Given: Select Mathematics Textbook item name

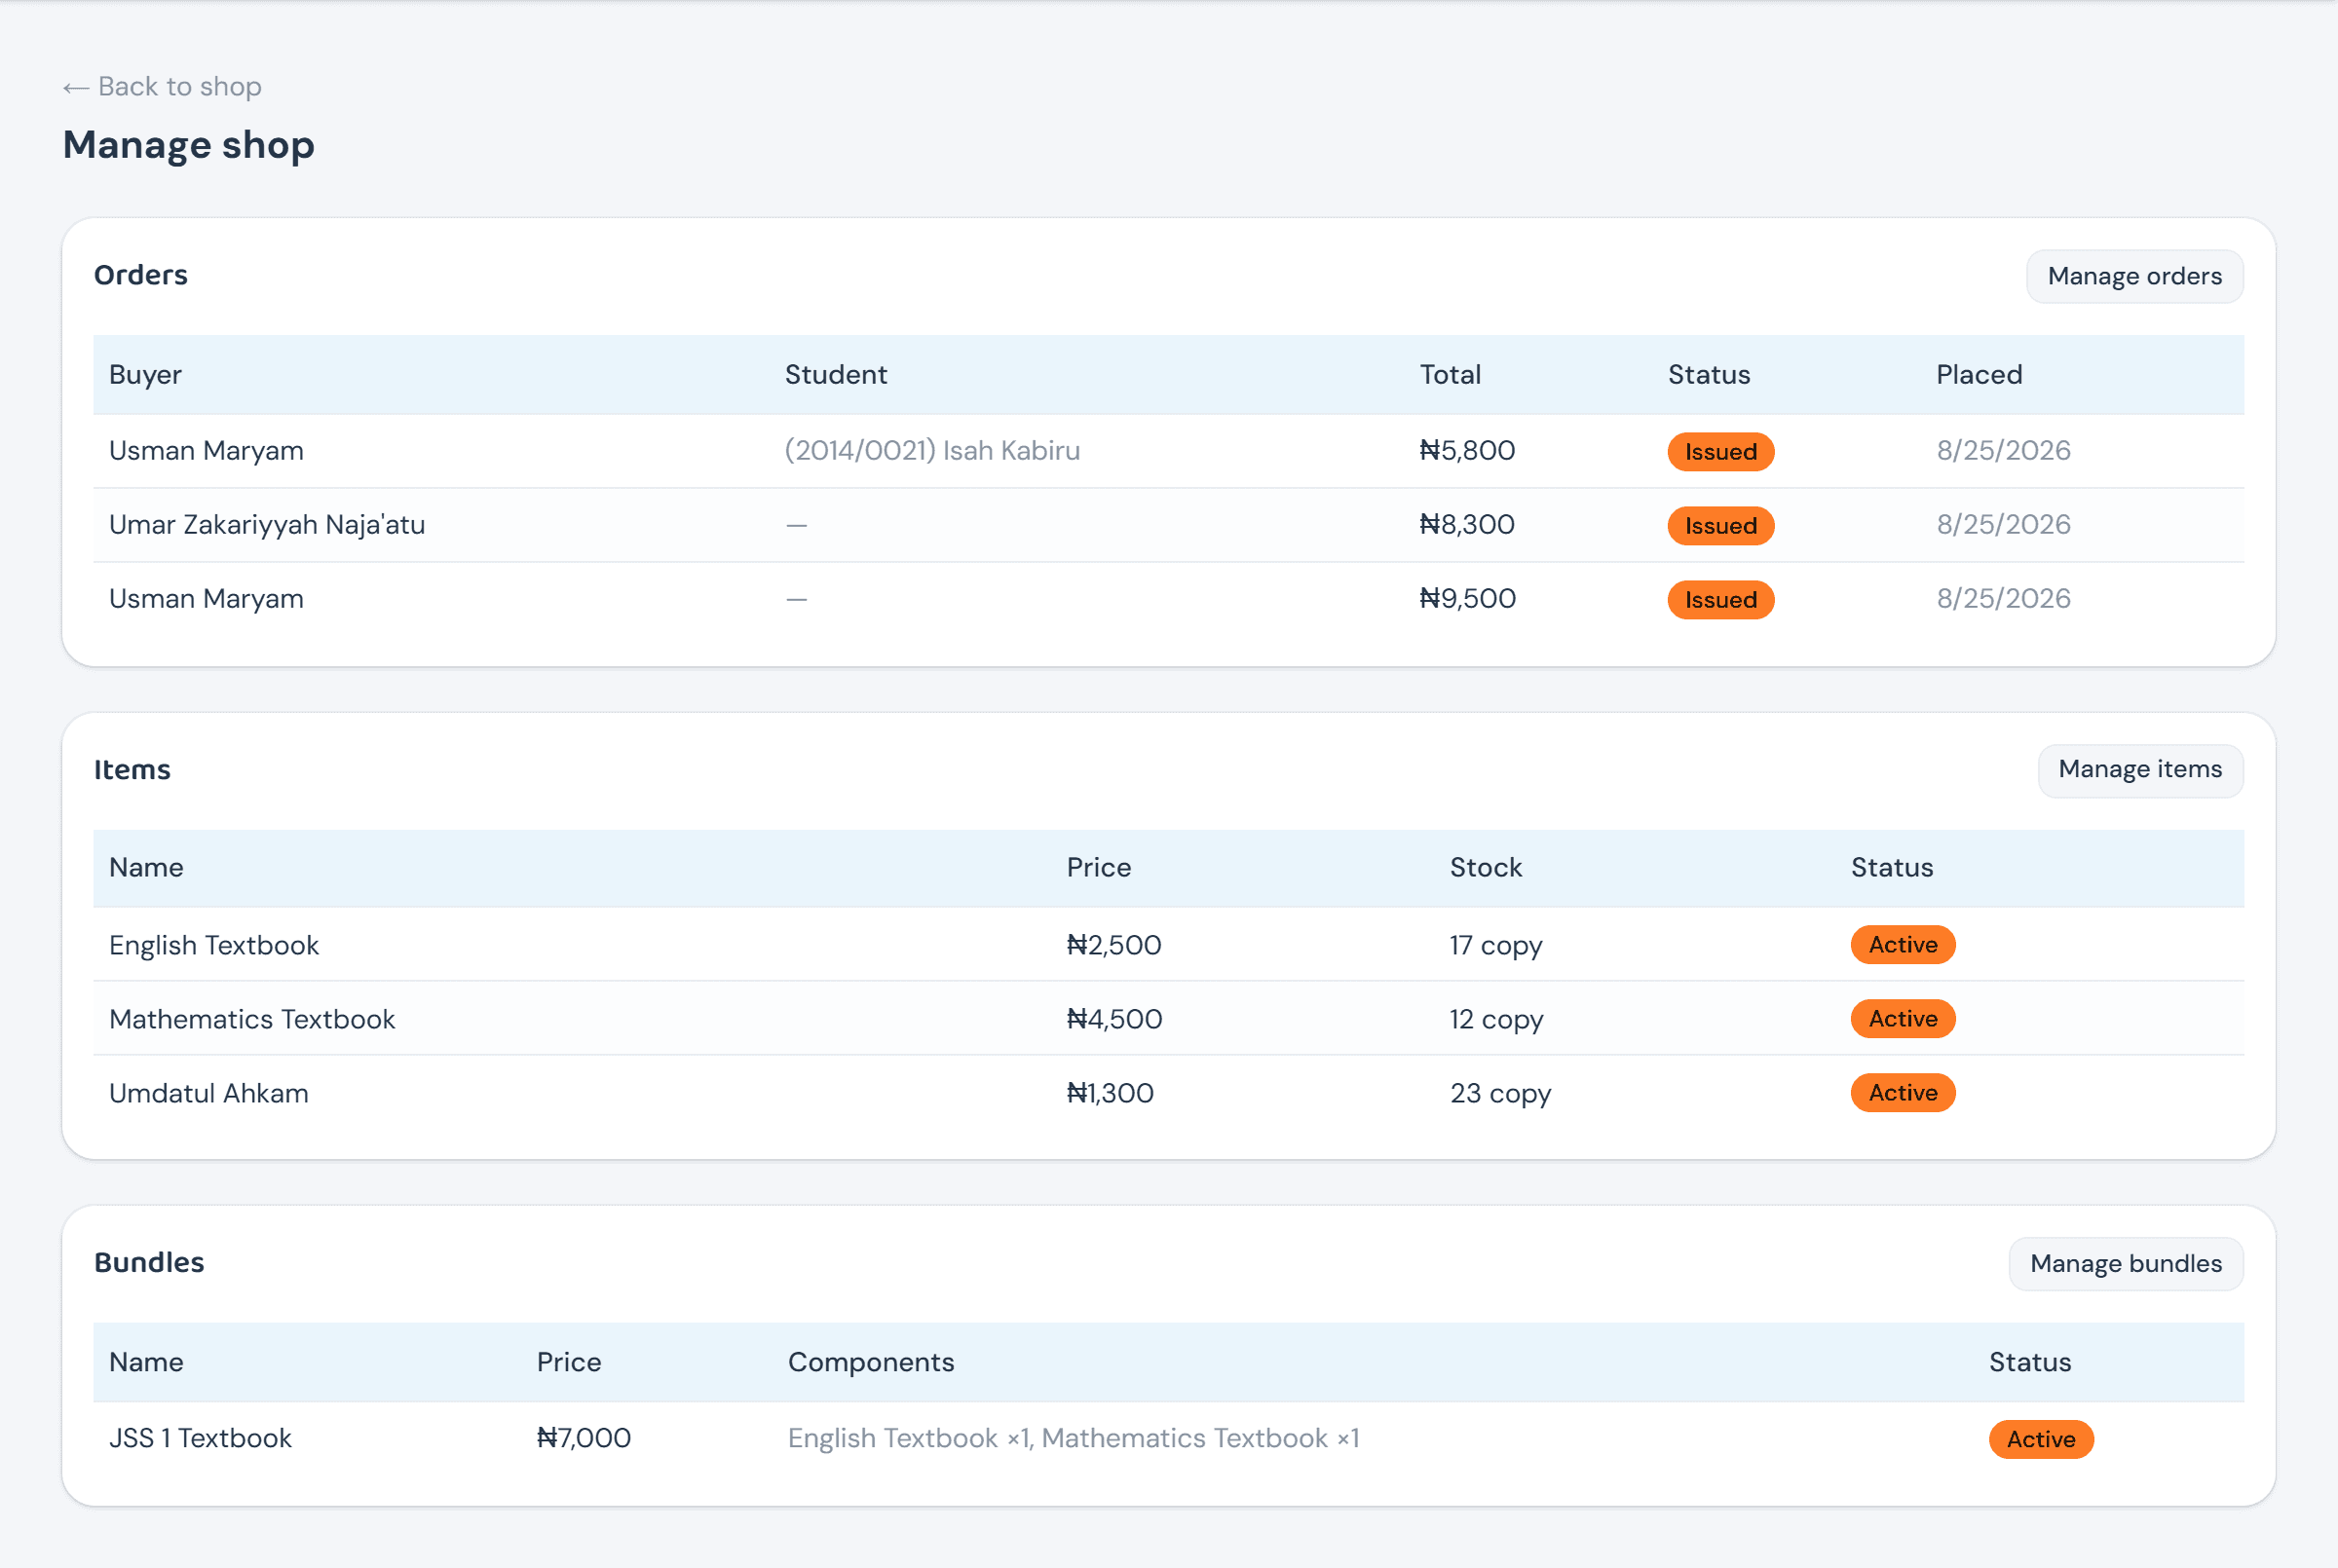Looking at the screenshot, I should (x=252, y=1018).
